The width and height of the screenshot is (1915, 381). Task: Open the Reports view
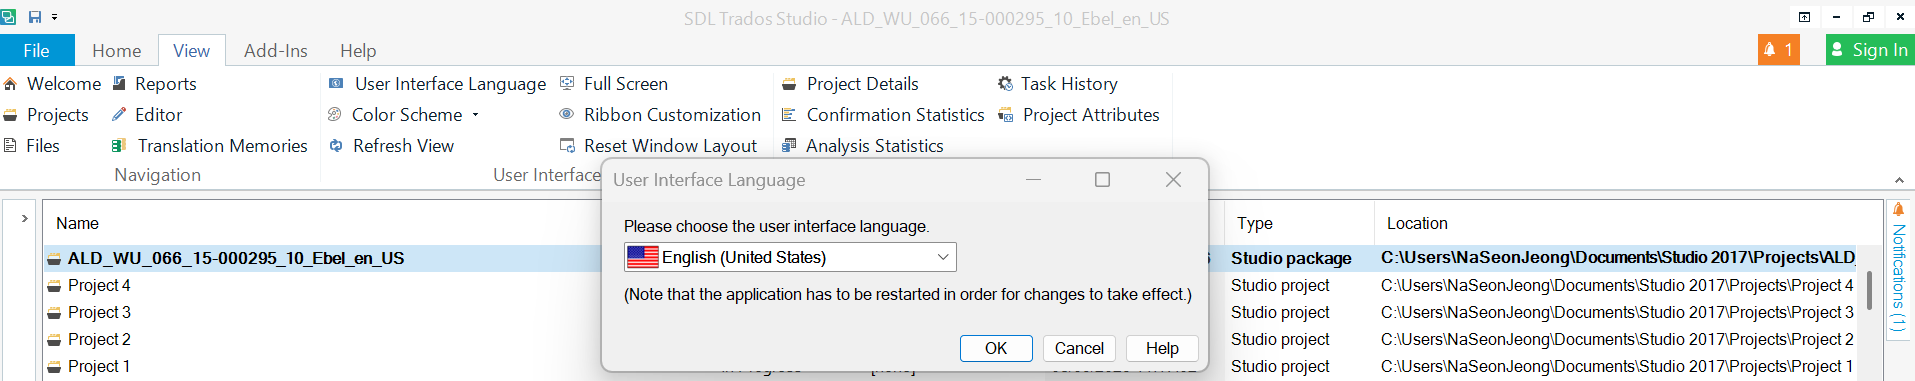pyautogui.click(x=154, y=84)
